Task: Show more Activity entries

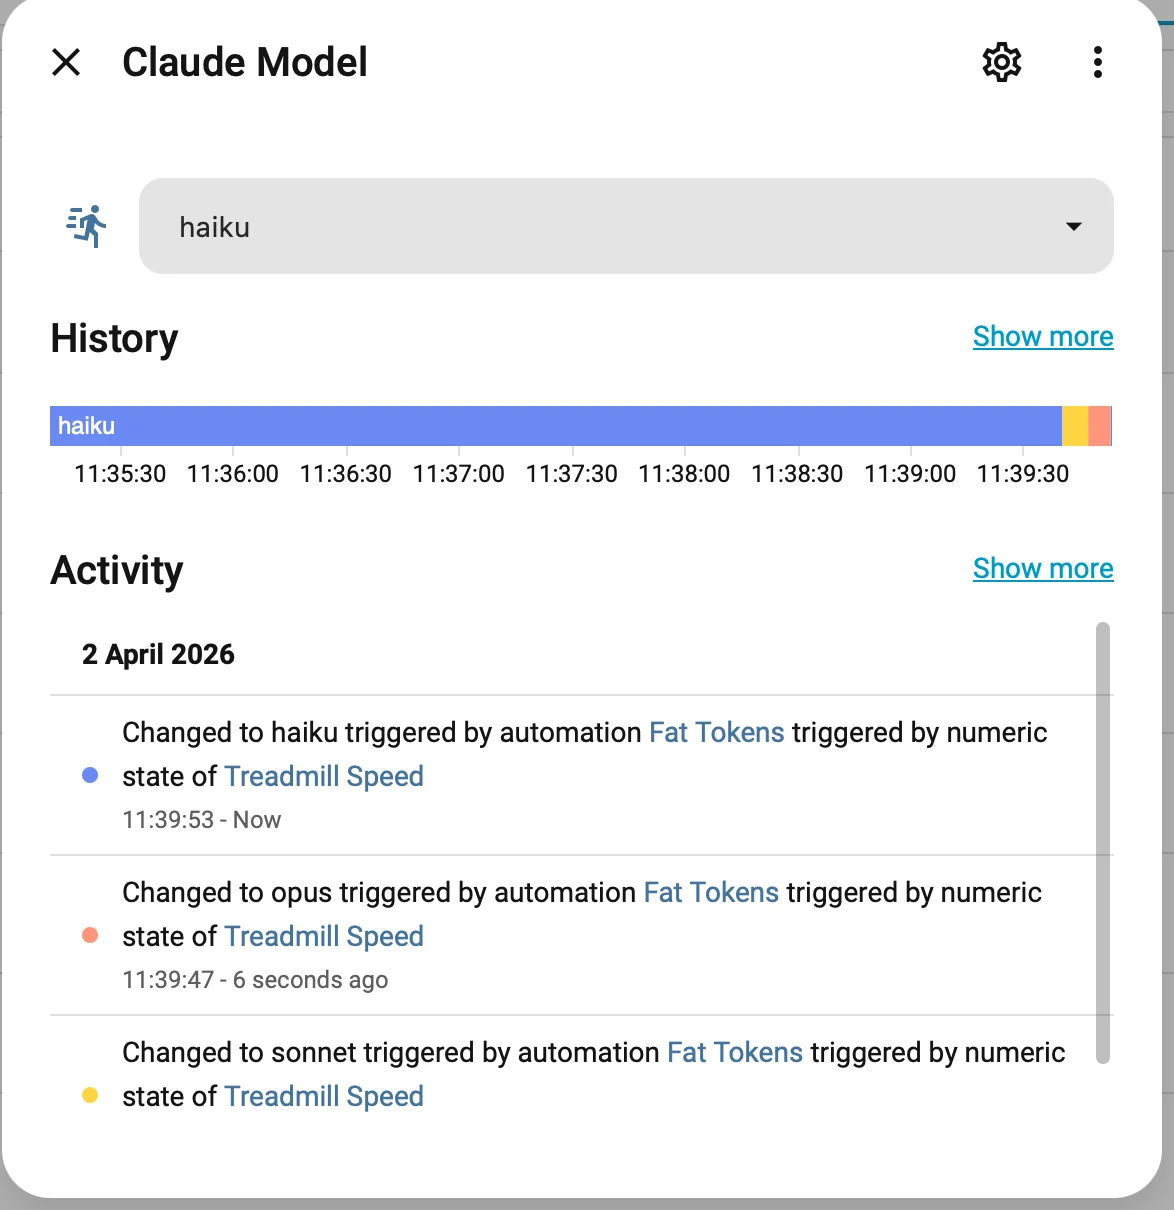Action: point(1043,568)
